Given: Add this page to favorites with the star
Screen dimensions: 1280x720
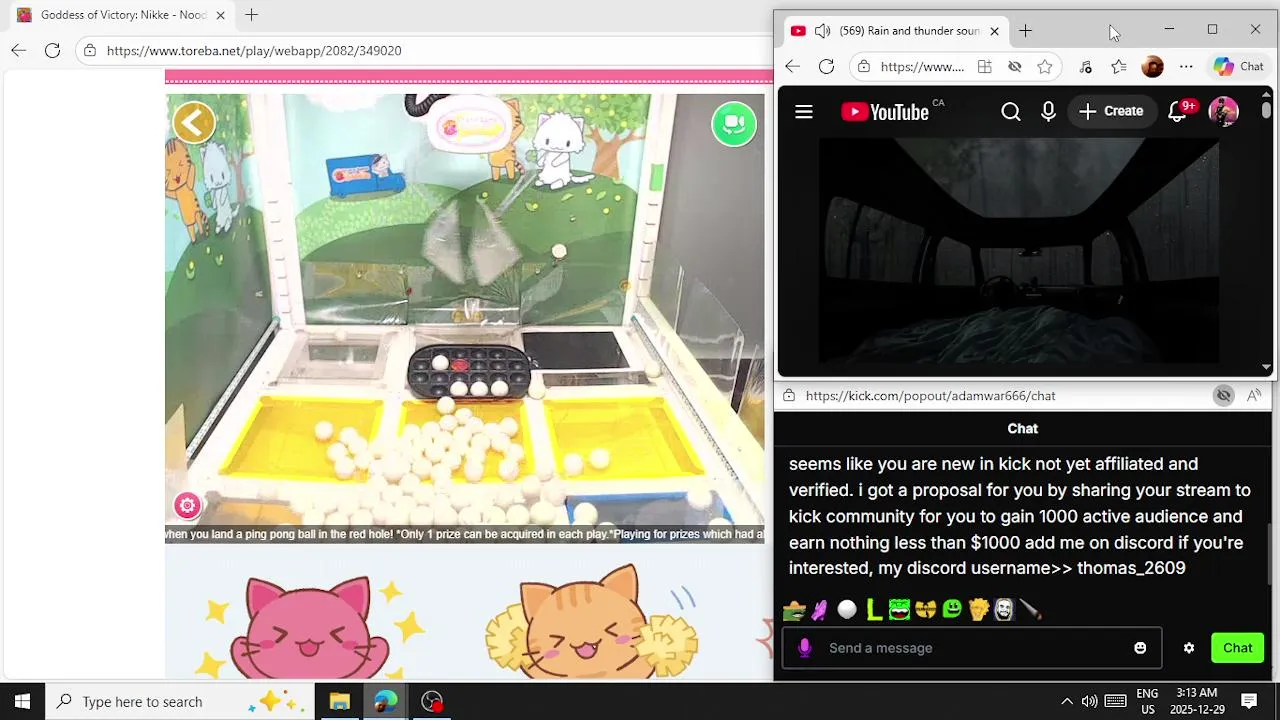Looking at the screenshot, I should [x=1045, y=67].
